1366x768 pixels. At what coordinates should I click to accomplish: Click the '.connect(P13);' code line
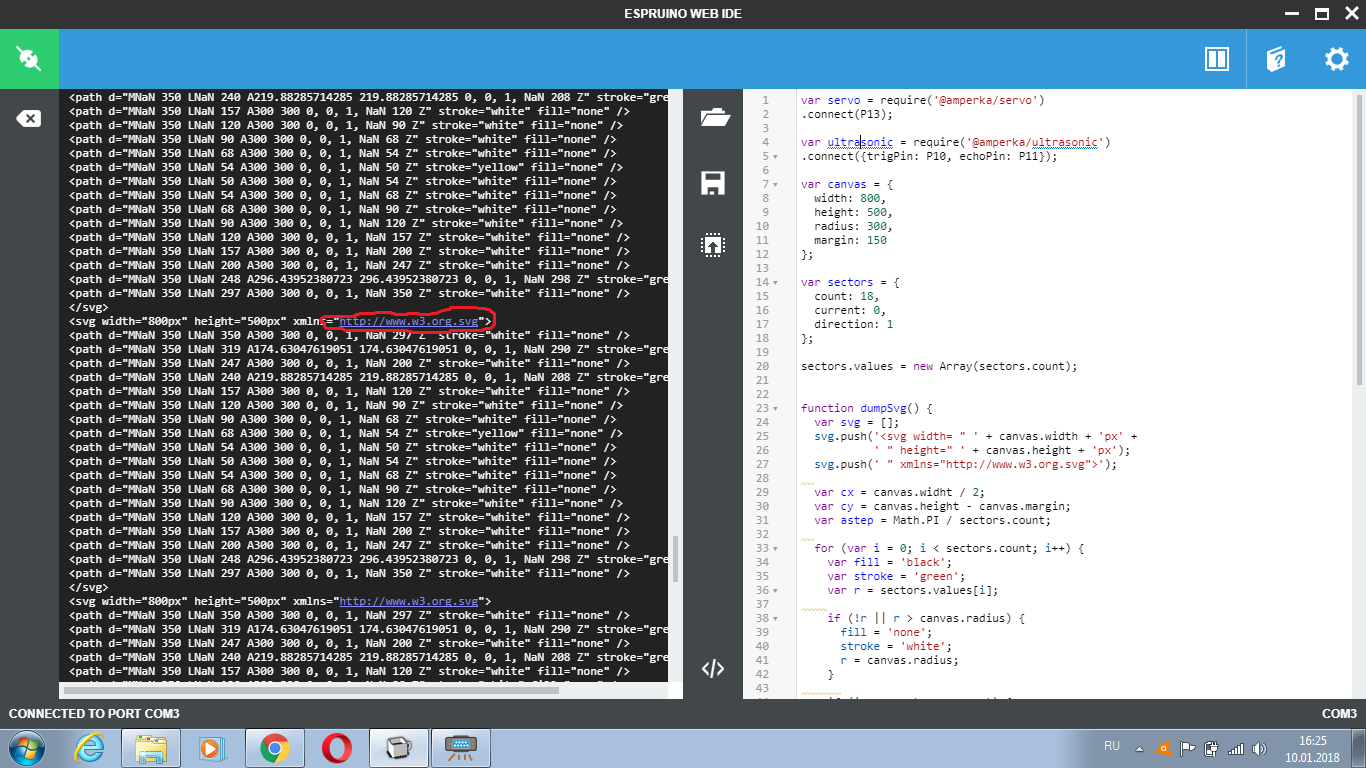[847, 114]
